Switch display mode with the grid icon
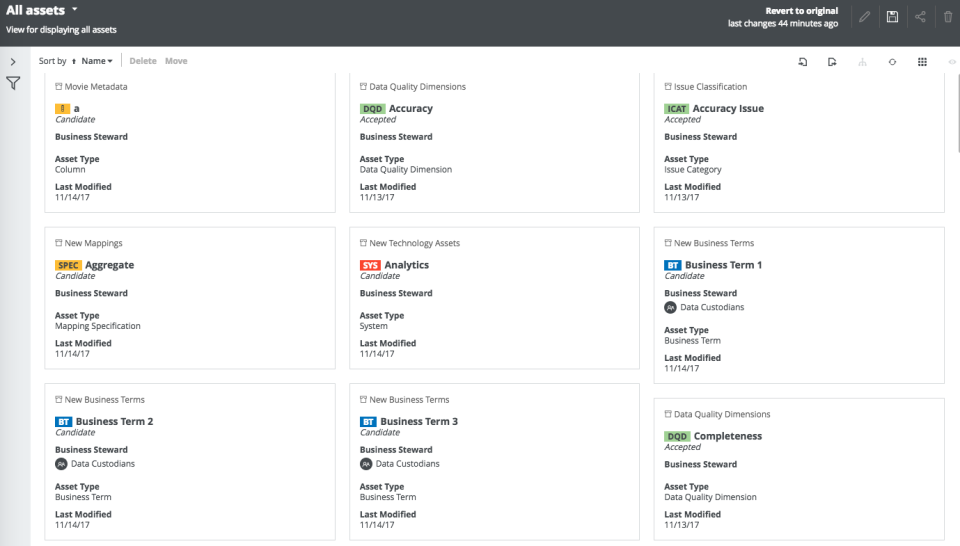Viewport: 960px width, 546px height. point(922,62)
